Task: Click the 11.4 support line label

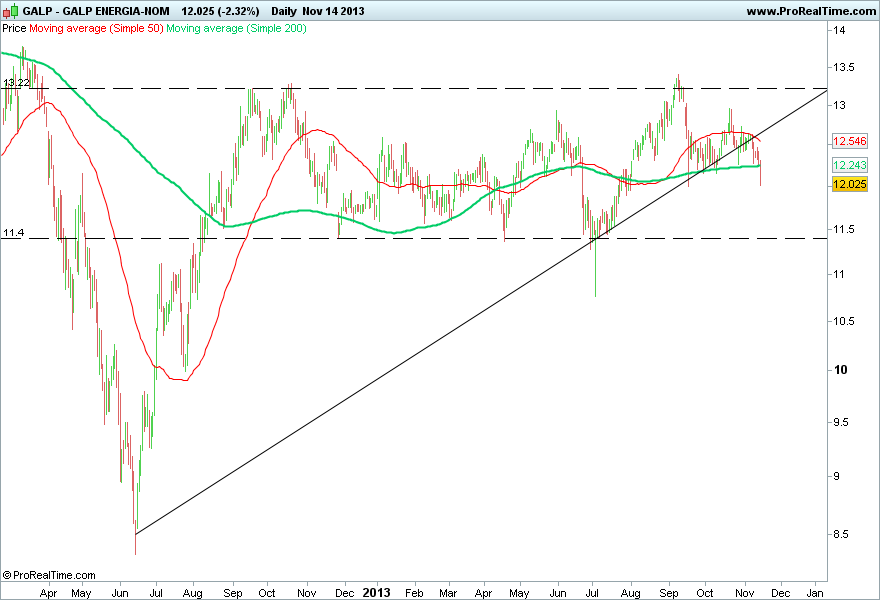Action: coord(13,232)
